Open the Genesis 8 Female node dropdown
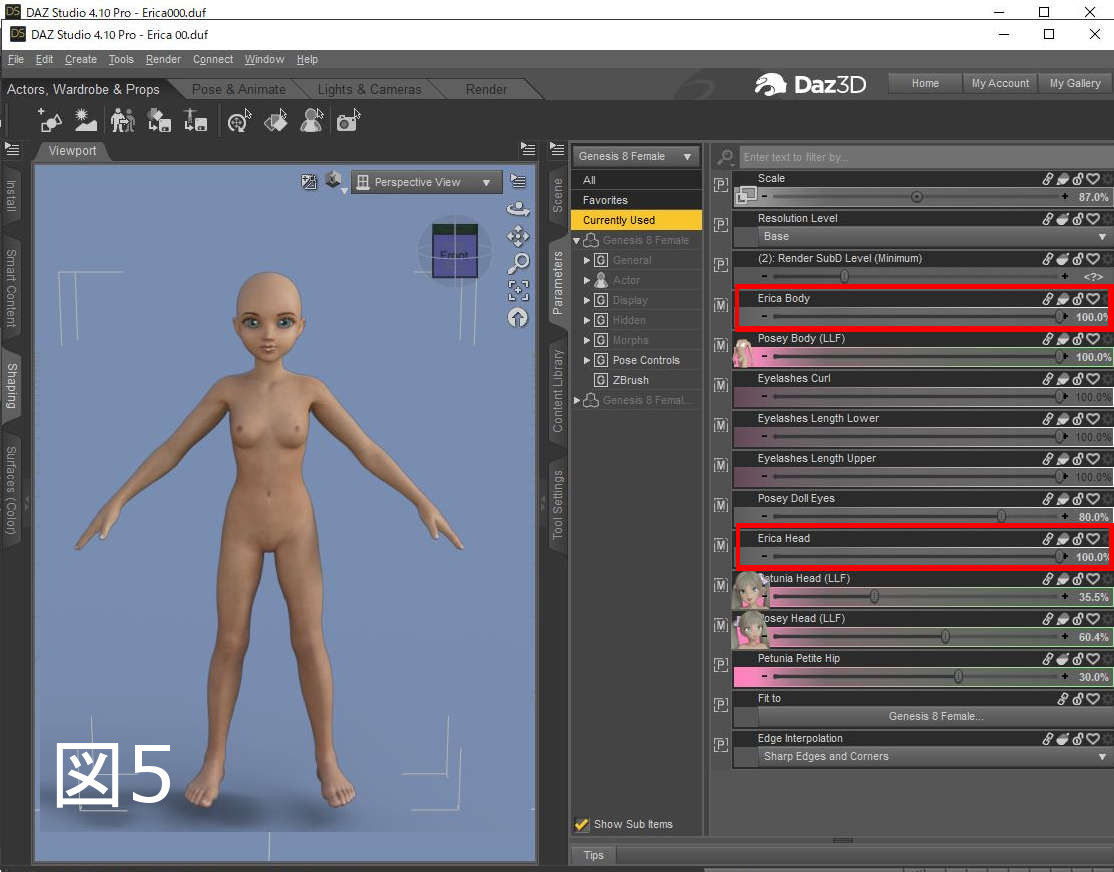The width and height of the screenshot is (1114, 872). point(635,156)
